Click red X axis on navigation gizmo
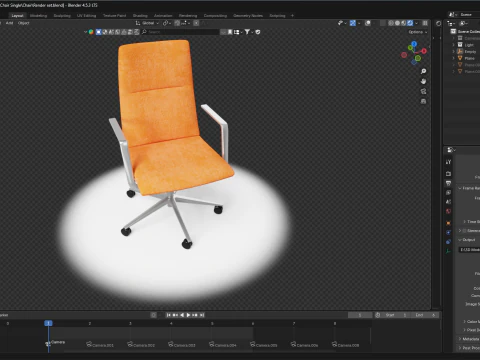Screen dimensions: 480x360 pyautogui.click(x=424, y=51)
